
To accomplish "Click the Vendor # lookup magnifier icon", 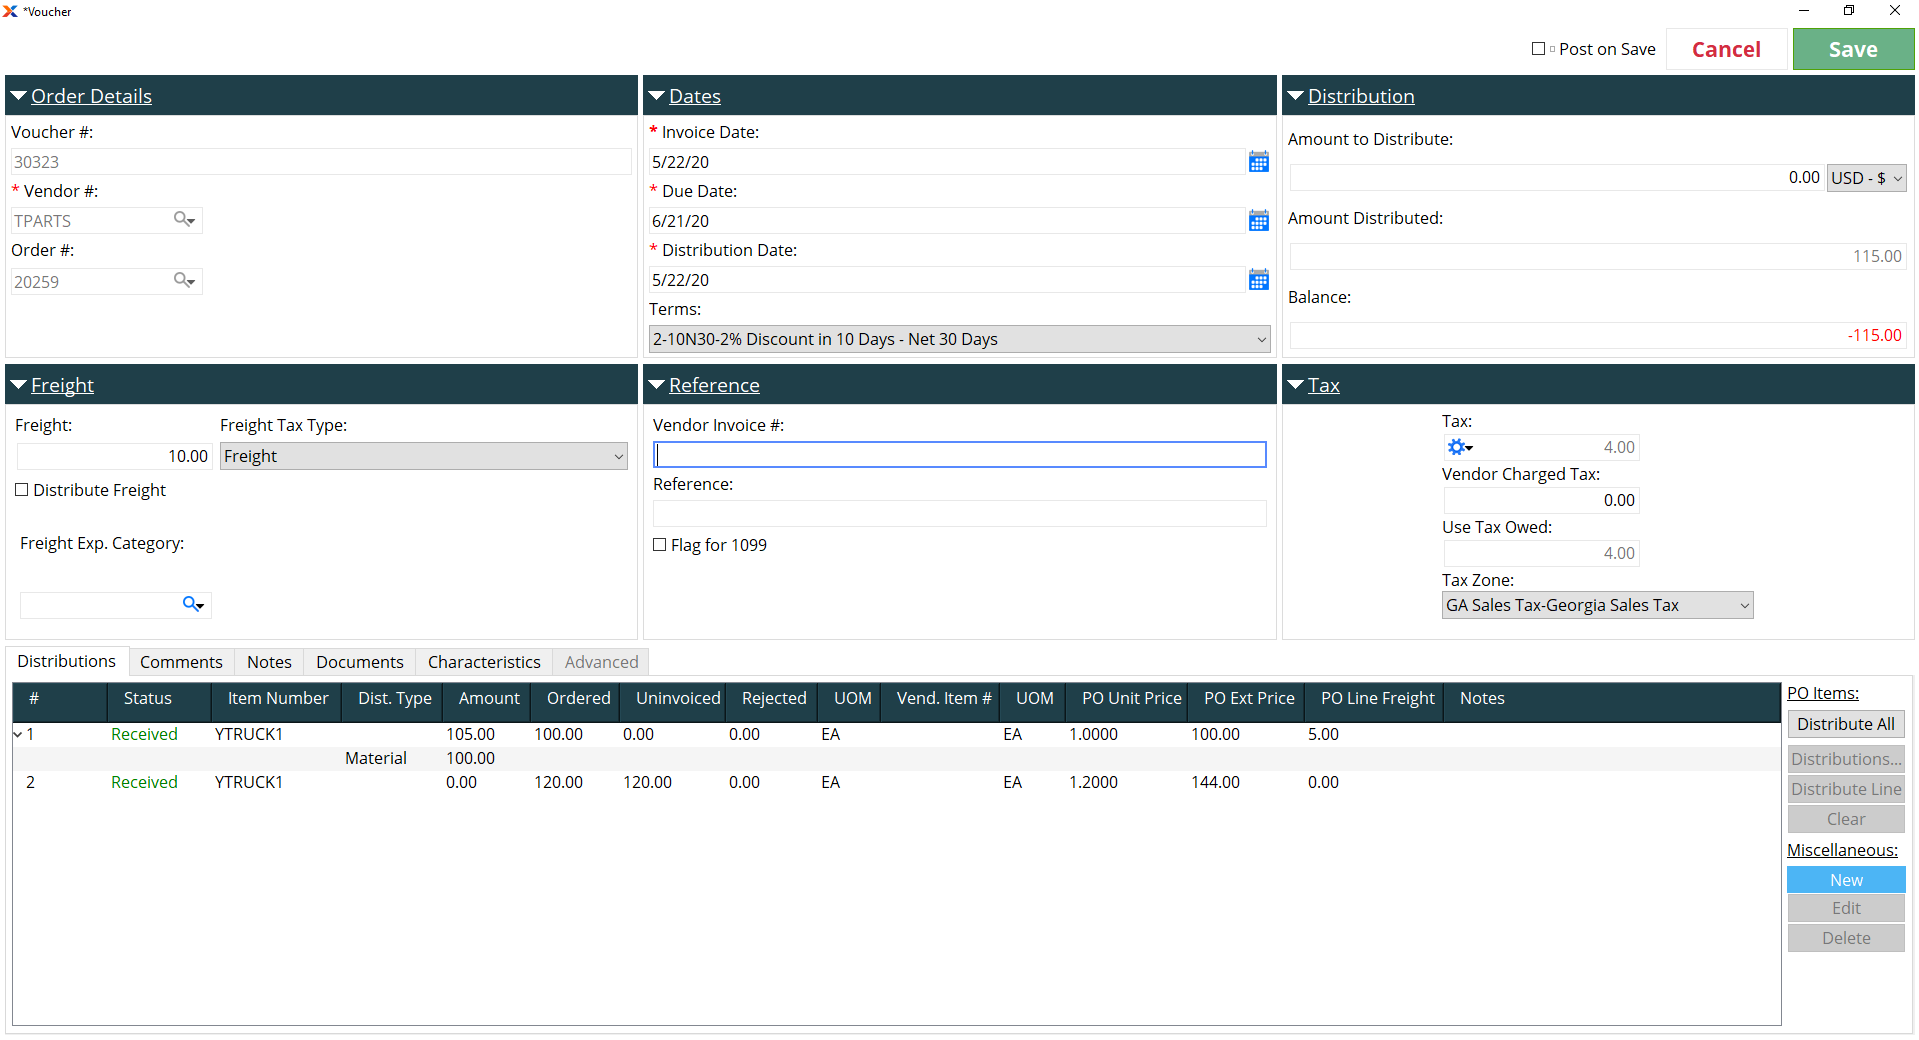I will [184, 220].
